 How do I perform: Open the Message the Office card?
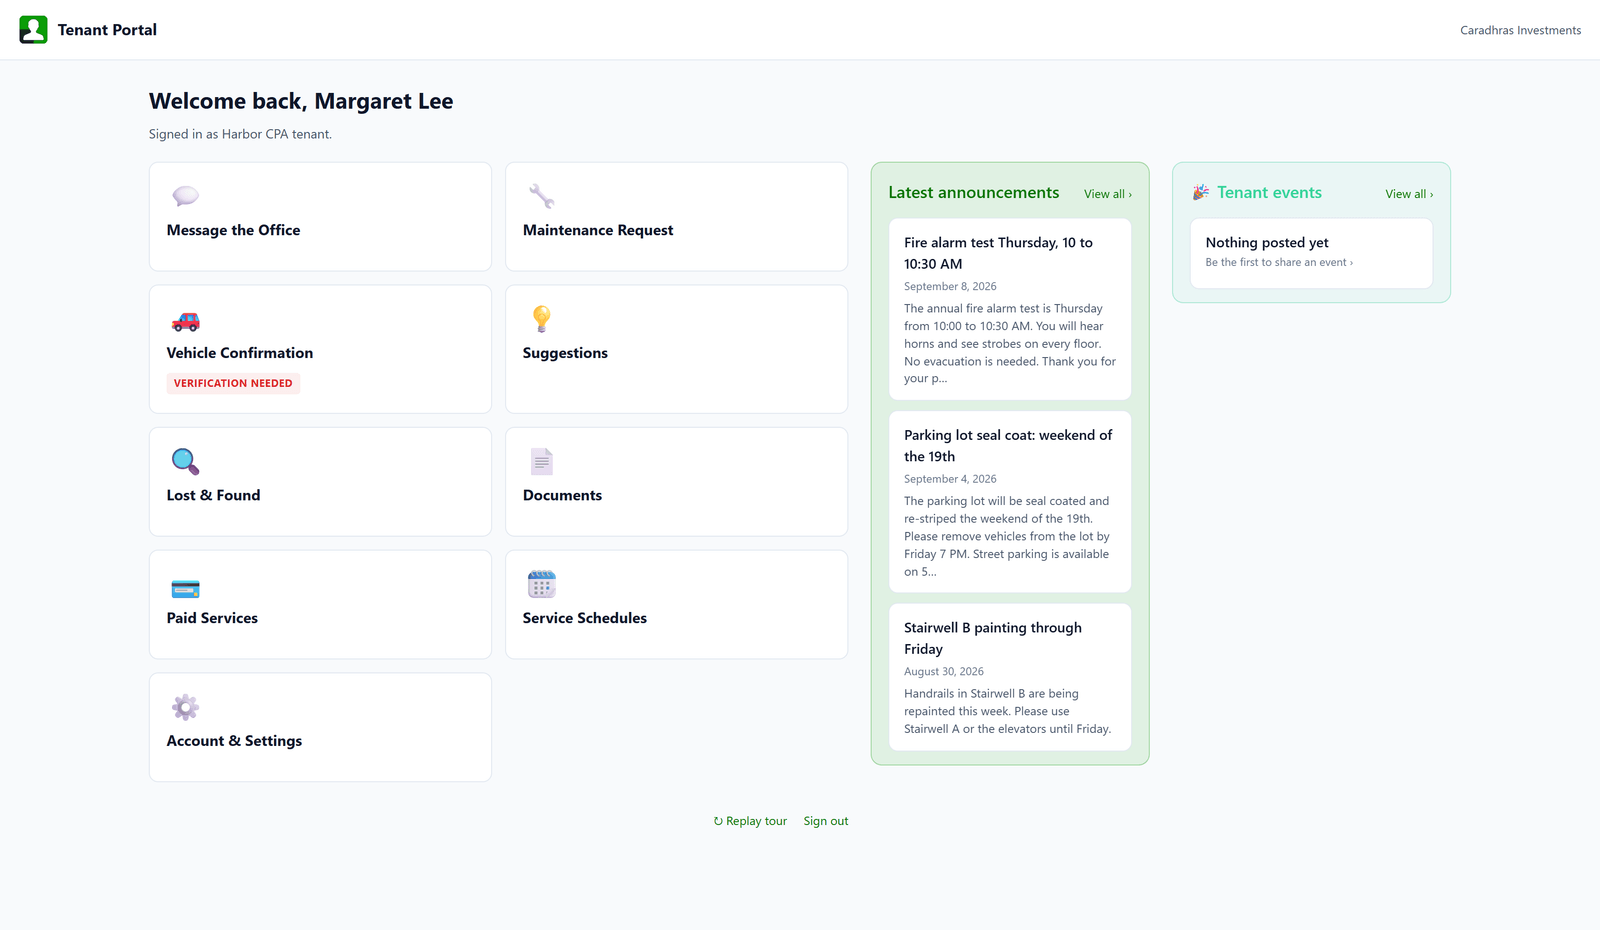320,217
